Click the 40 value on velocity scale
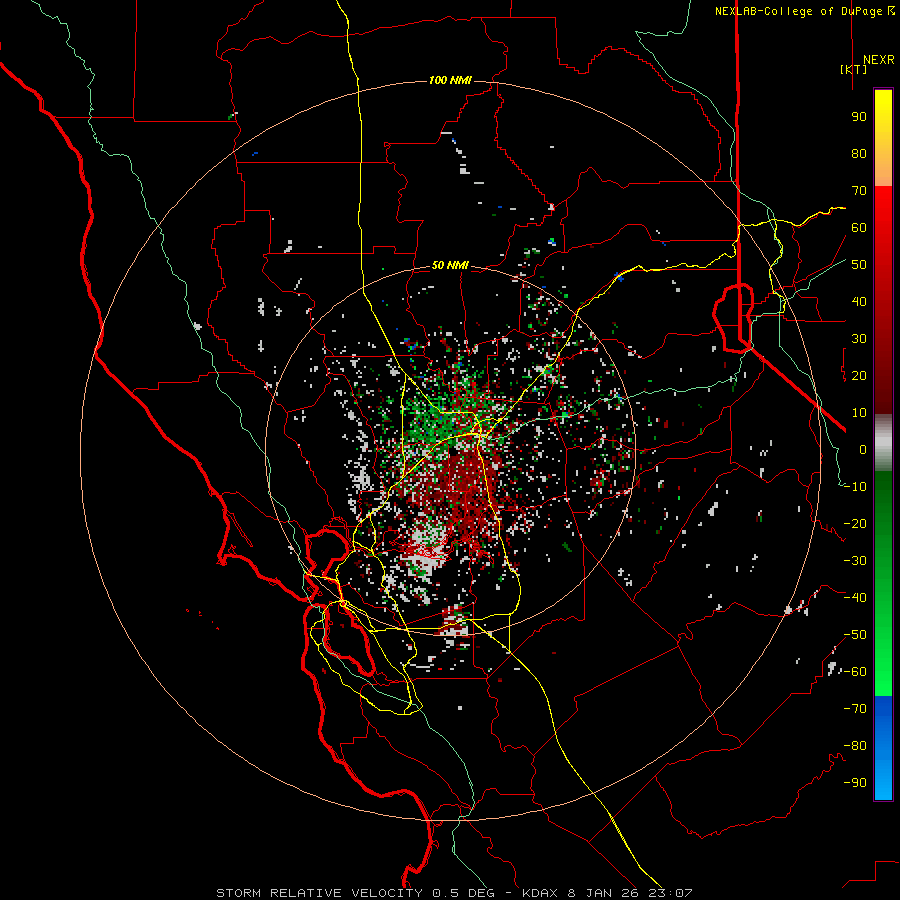Viewport: 900px width, 900px height. [859, 301]
